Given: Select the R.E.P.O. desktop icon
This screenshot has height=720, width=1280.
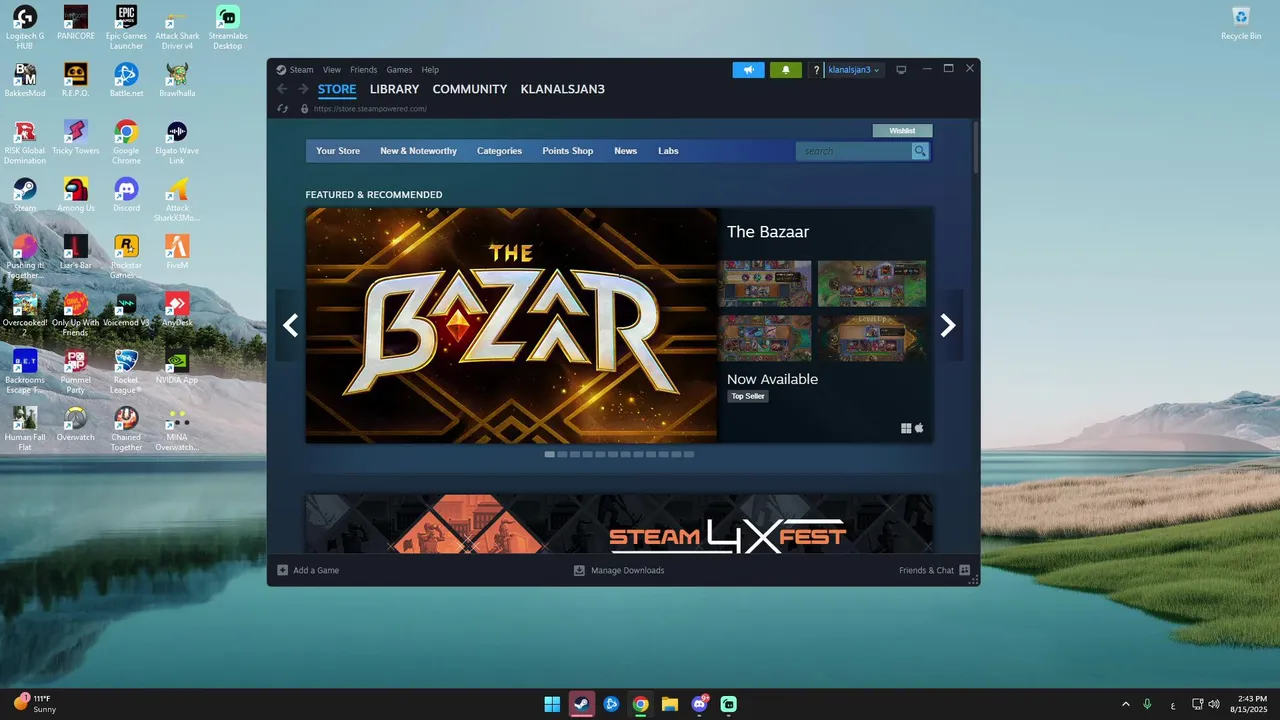Looking at the screenshot, I should [x=75, y=80].
